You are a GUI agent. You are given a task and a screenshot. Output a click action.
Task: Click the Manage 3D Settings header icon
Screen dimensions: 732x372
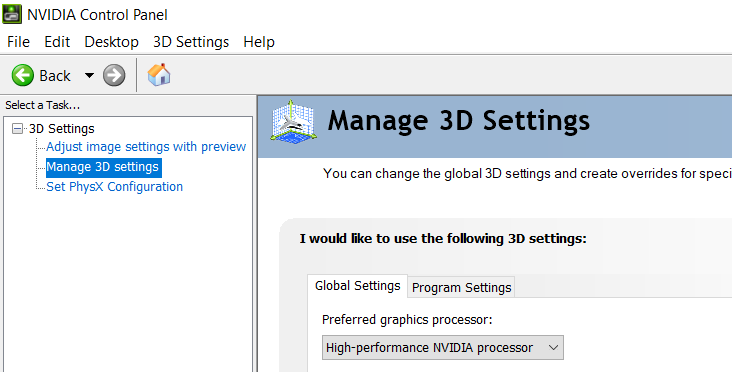tap(293, 121)
